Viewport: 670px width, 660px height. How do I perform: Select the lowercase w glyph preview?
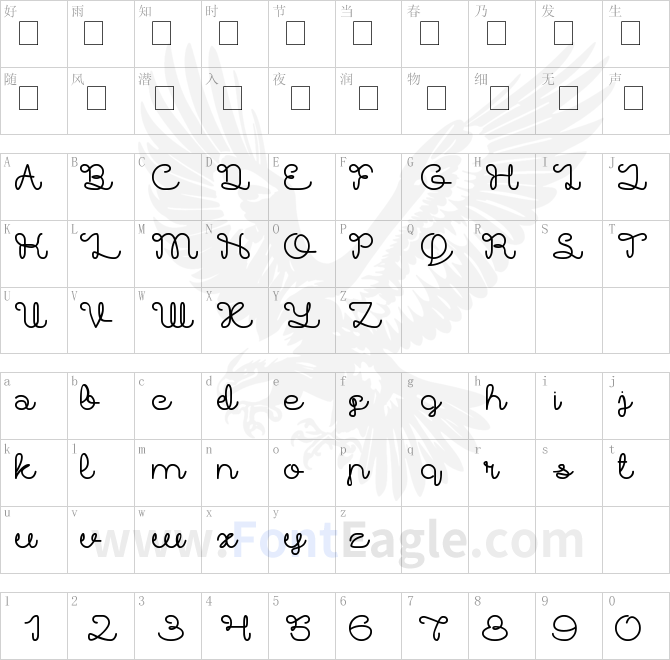coord(169,540)
